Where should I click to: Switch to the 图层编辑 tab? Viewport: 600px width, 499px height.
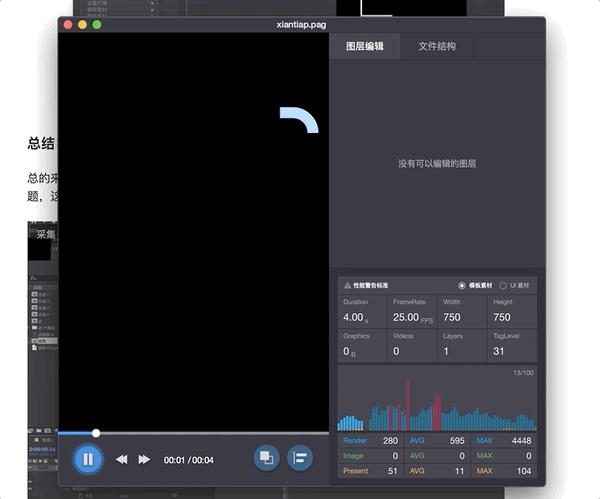click(365, 46)
